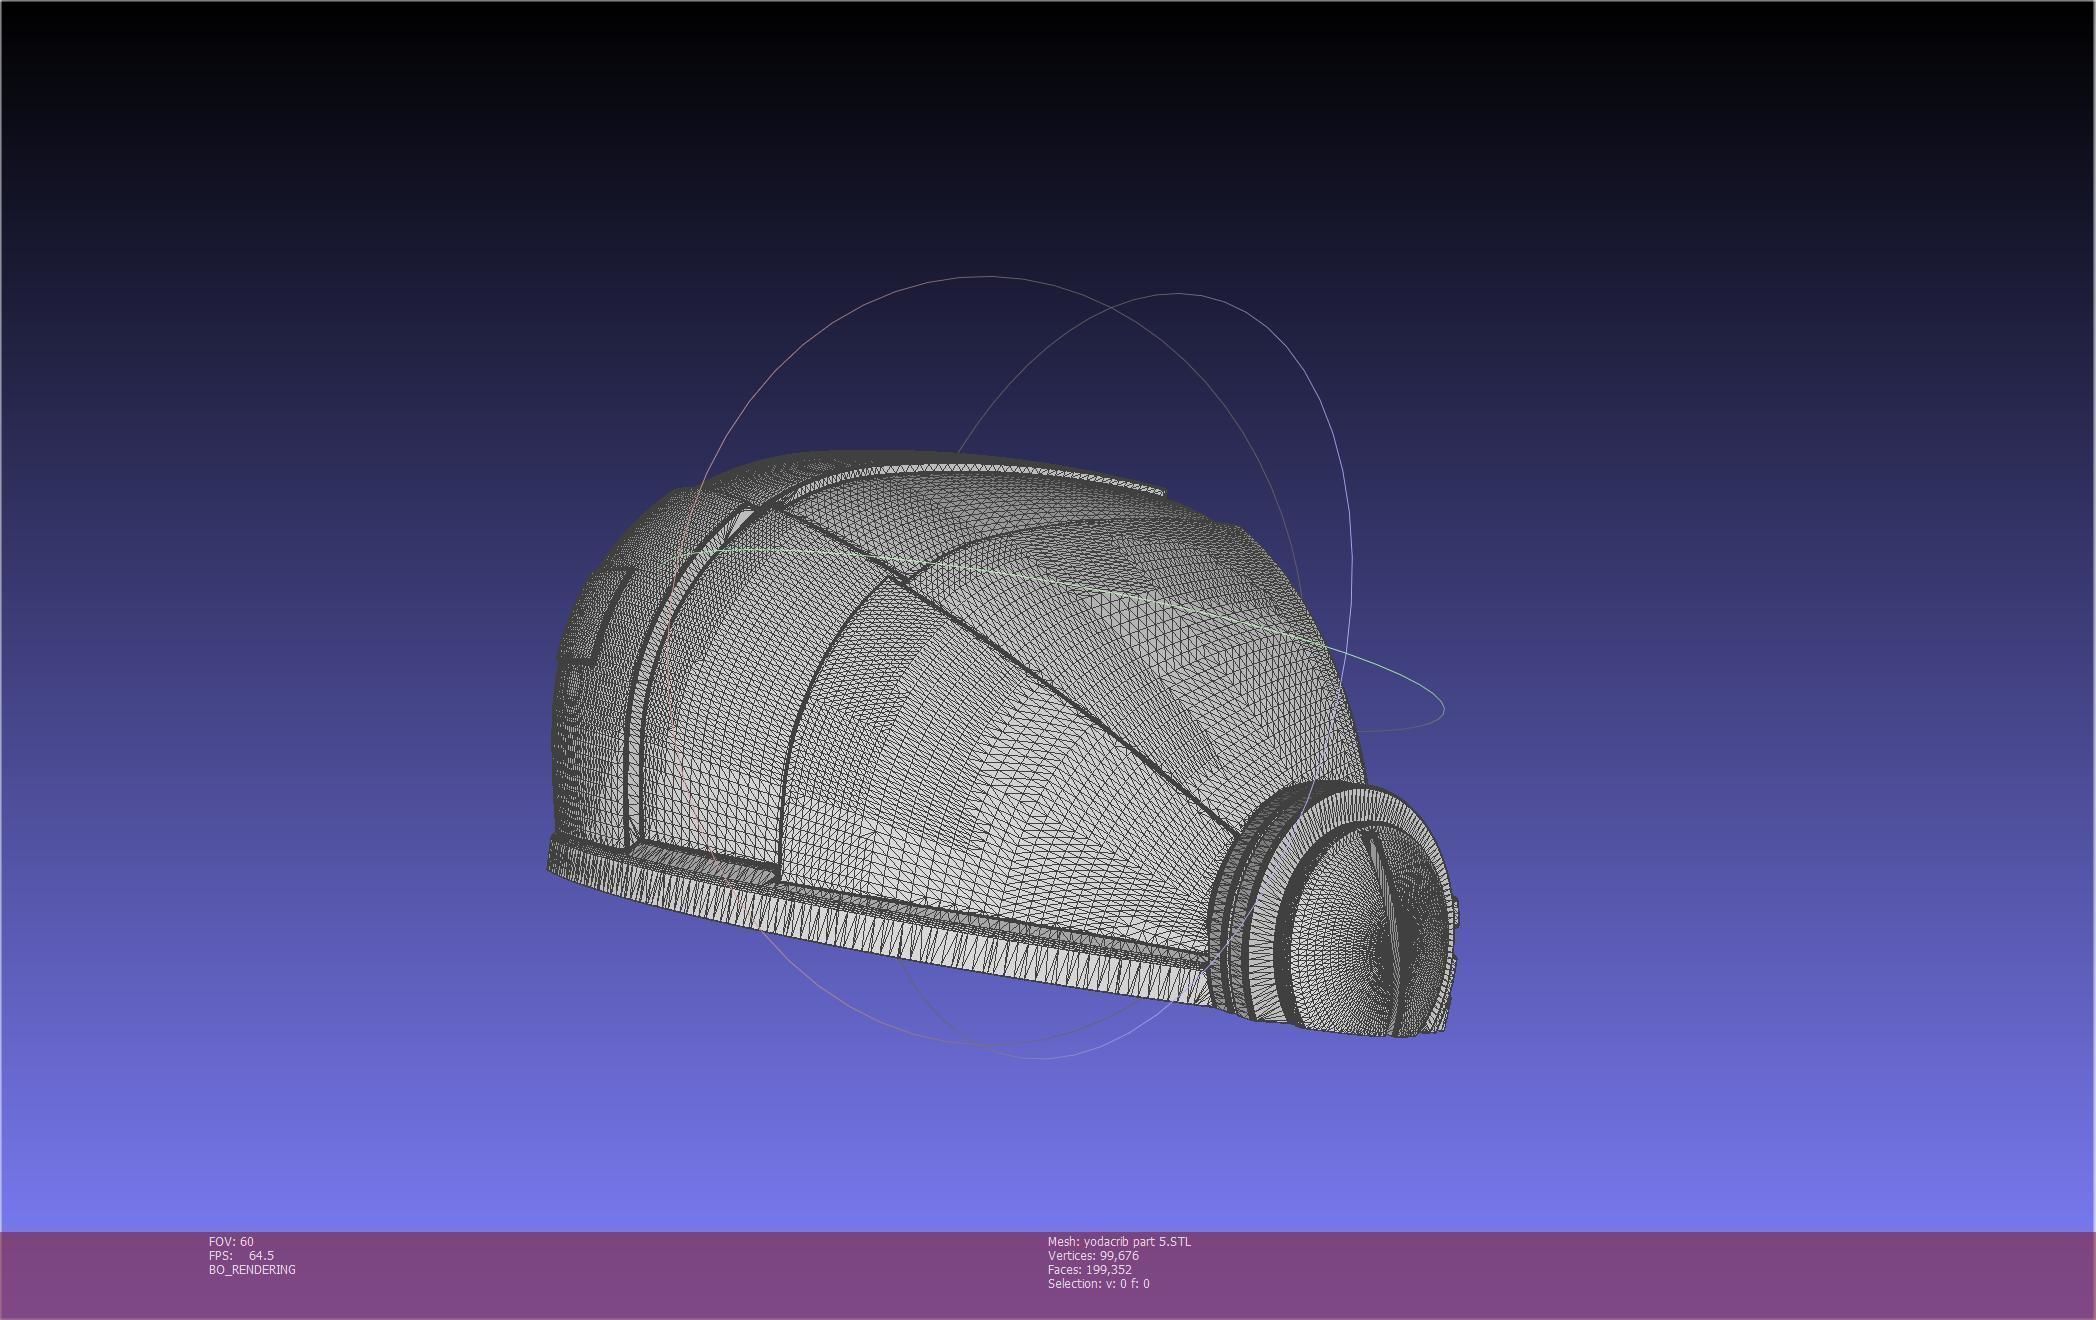Click the FOV: 60 readout
This screenshot has width=2096, height=1320.
[231, 1241]
